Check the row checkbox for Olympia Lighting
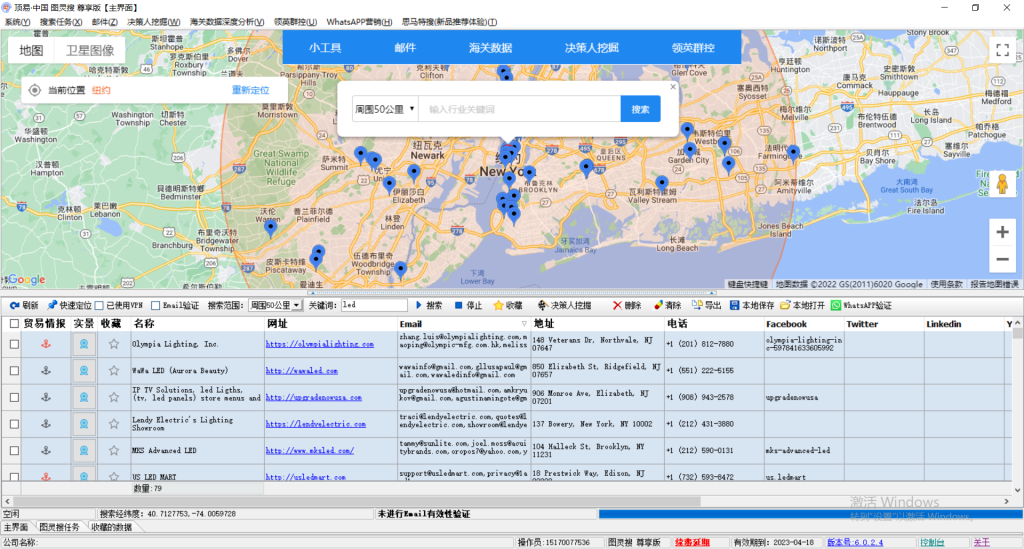Image resolution: width=1024 pixels, height=549 pixels. point(14,344)
